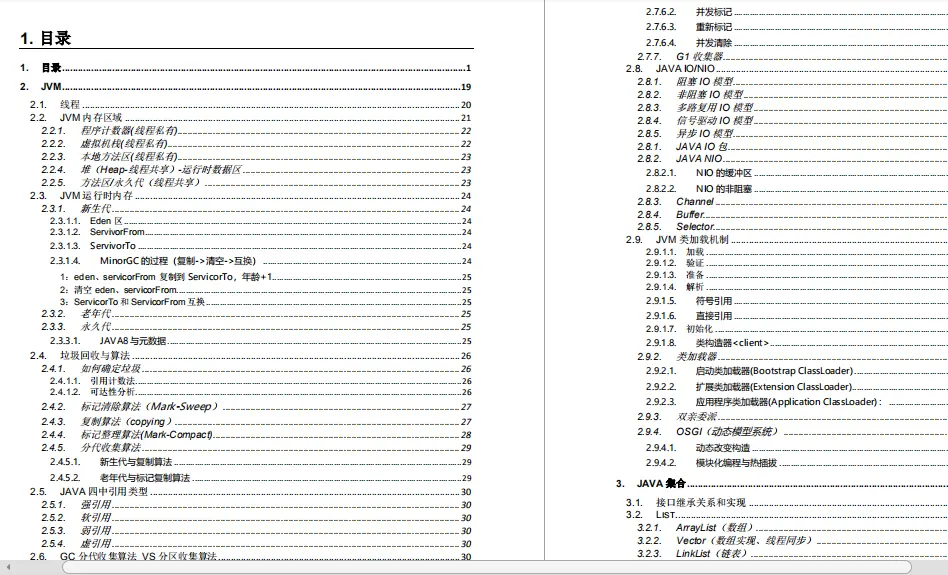Open entry '2.8.3. Channel'

(x=792, y=202)
